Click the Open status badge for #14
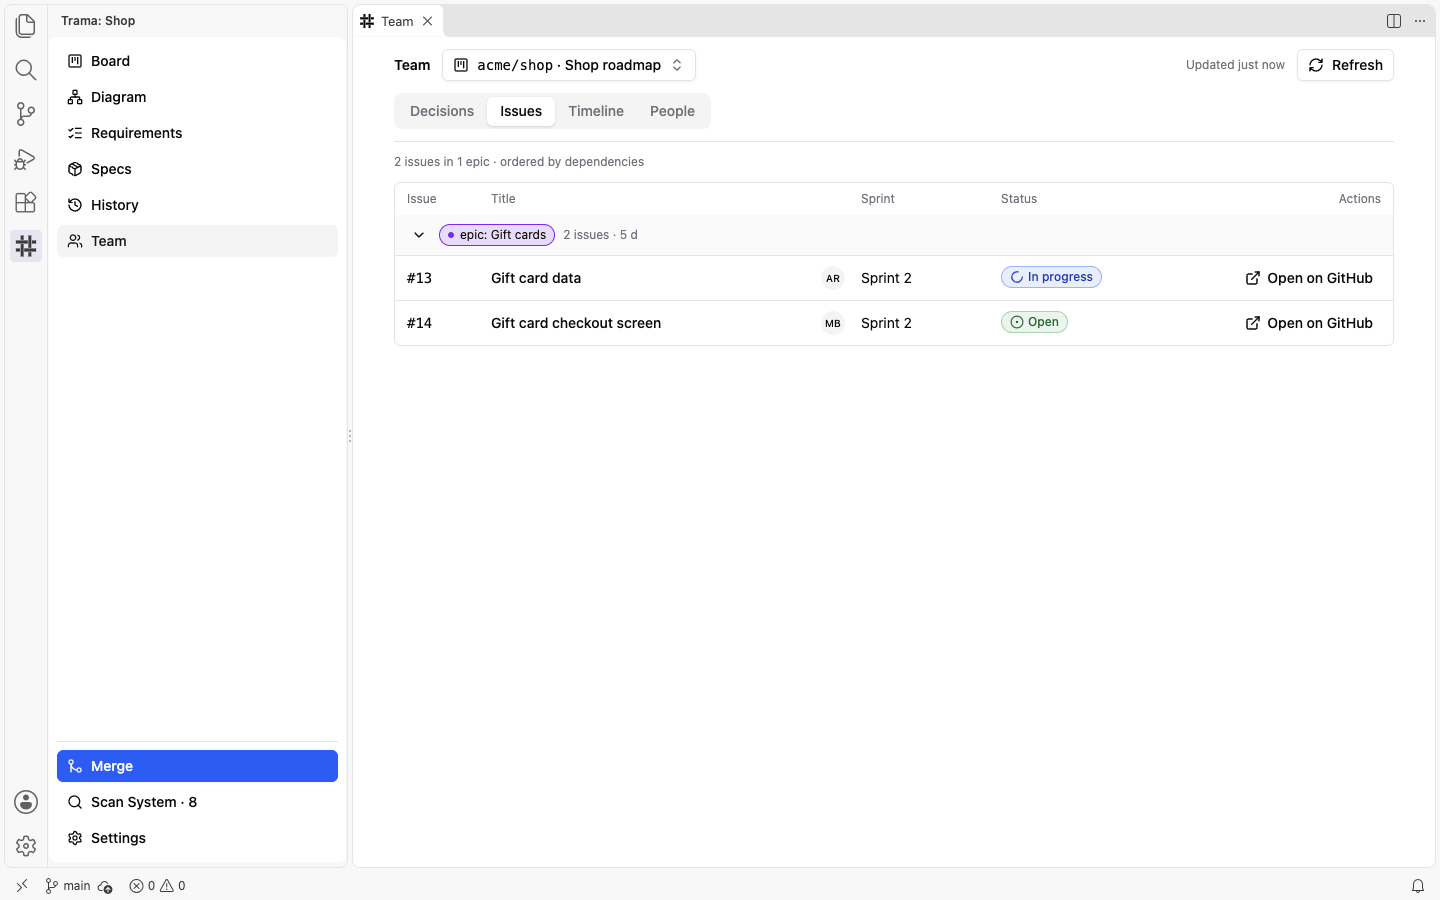This screenshot has height=900, width=1440. pos(1034,322)
